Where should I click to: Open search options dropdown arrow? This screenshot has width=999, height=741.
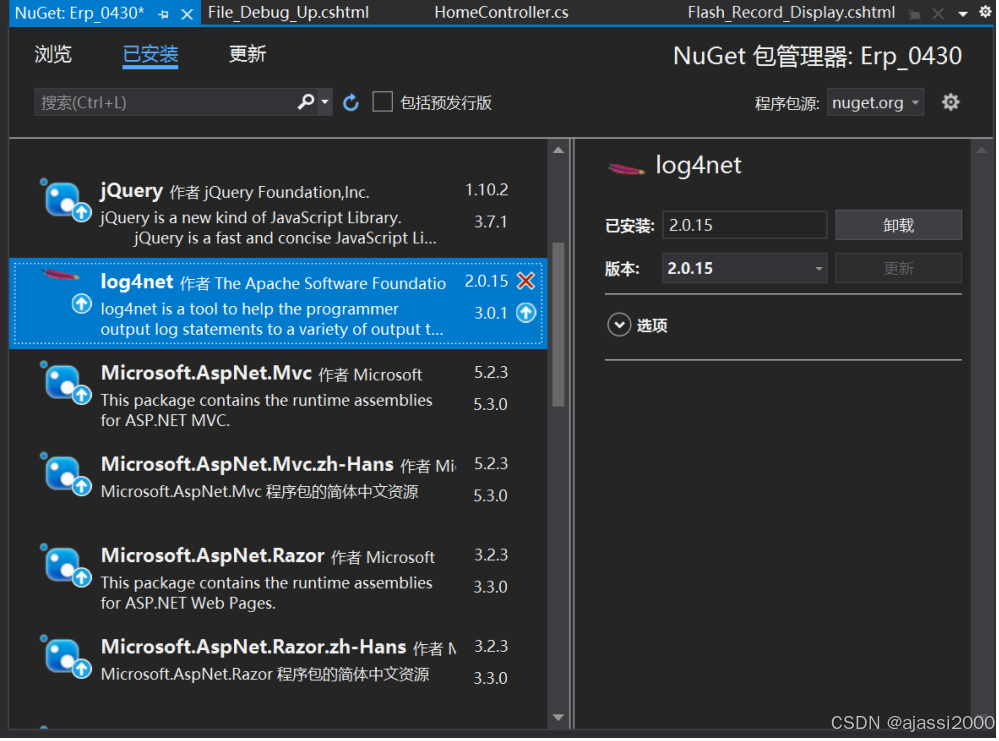[x=325, y=102]
